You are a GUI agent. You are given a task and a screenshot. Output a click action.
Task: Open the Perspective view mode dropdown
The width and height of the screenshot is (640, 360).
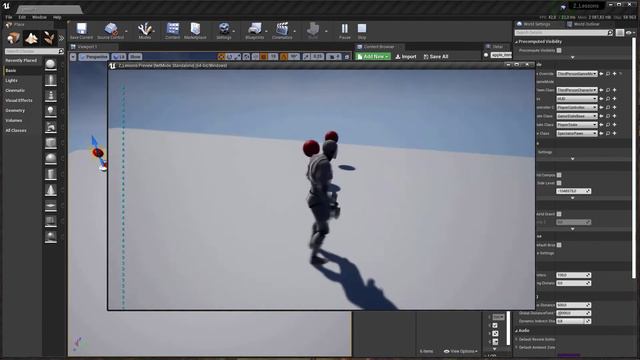[93, 57]
